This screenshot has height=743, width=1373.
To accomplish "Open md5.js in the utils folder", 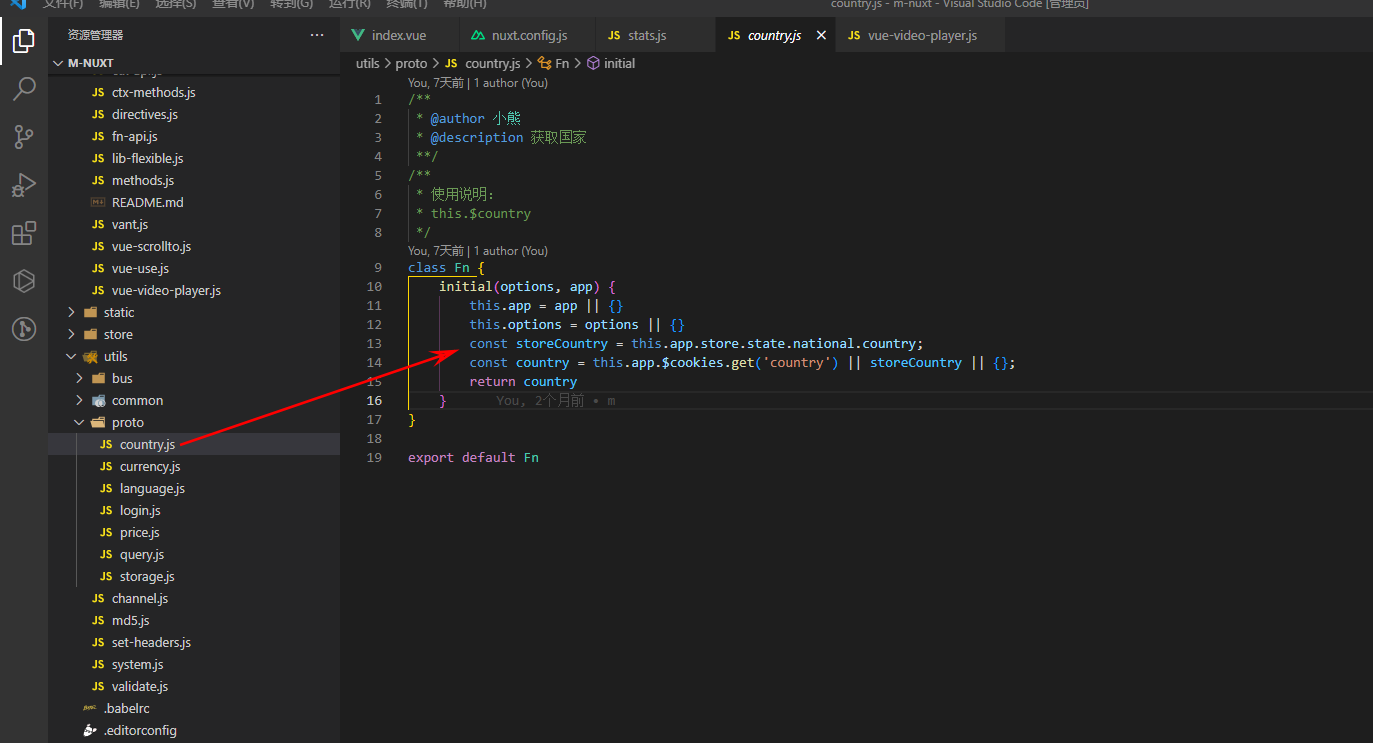I will 130,620.
